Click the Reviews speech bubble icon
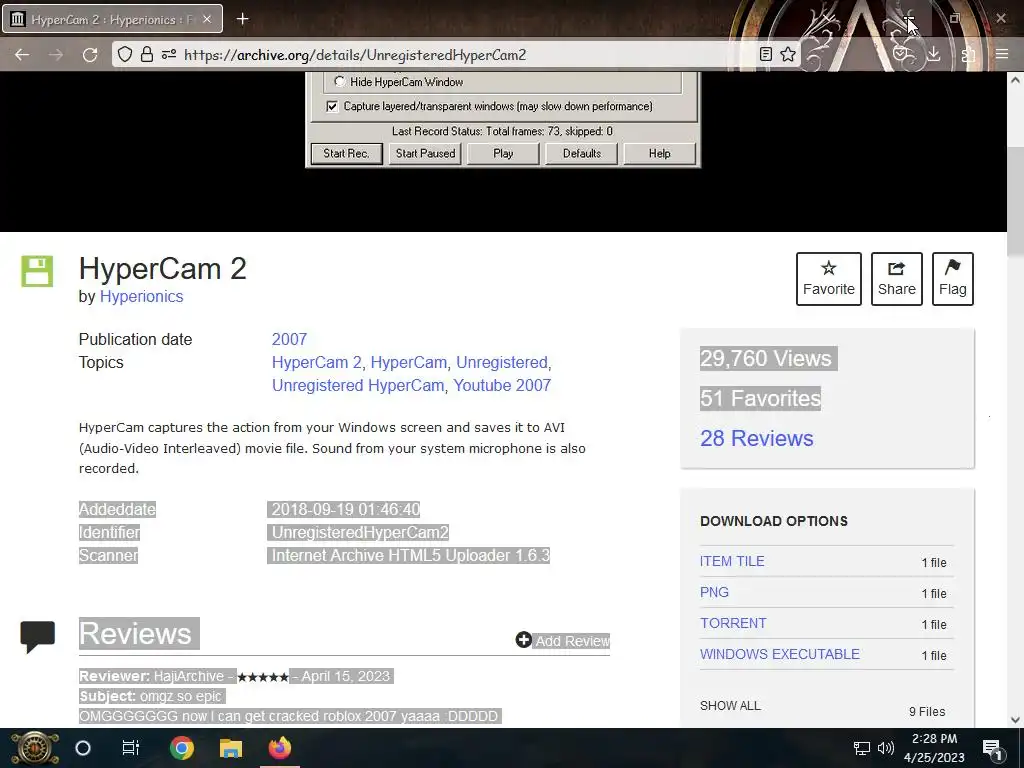1024x768 pixels. pos(37,637)
